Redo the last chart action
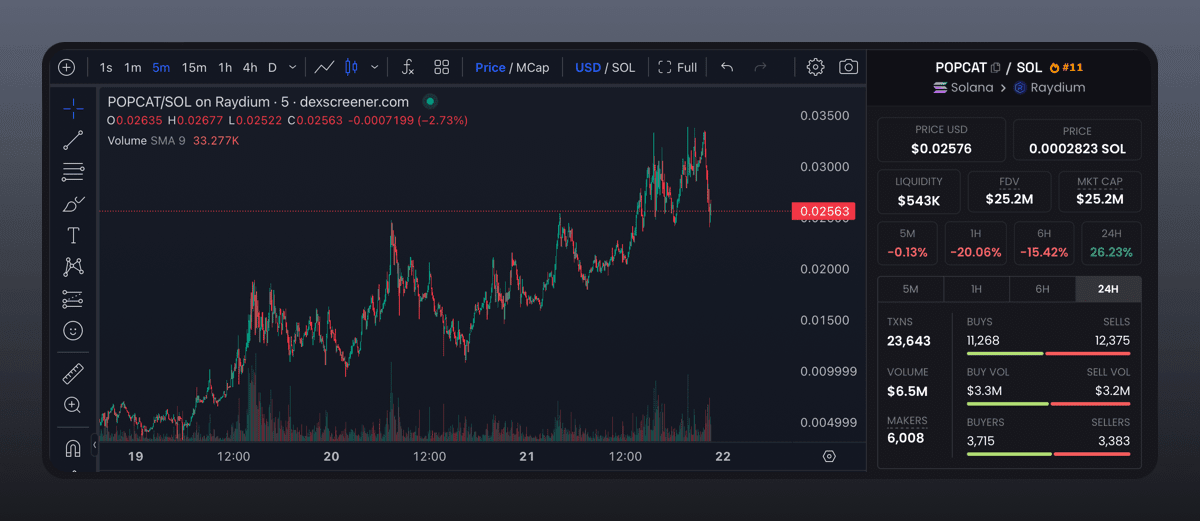 click(760, 67)
